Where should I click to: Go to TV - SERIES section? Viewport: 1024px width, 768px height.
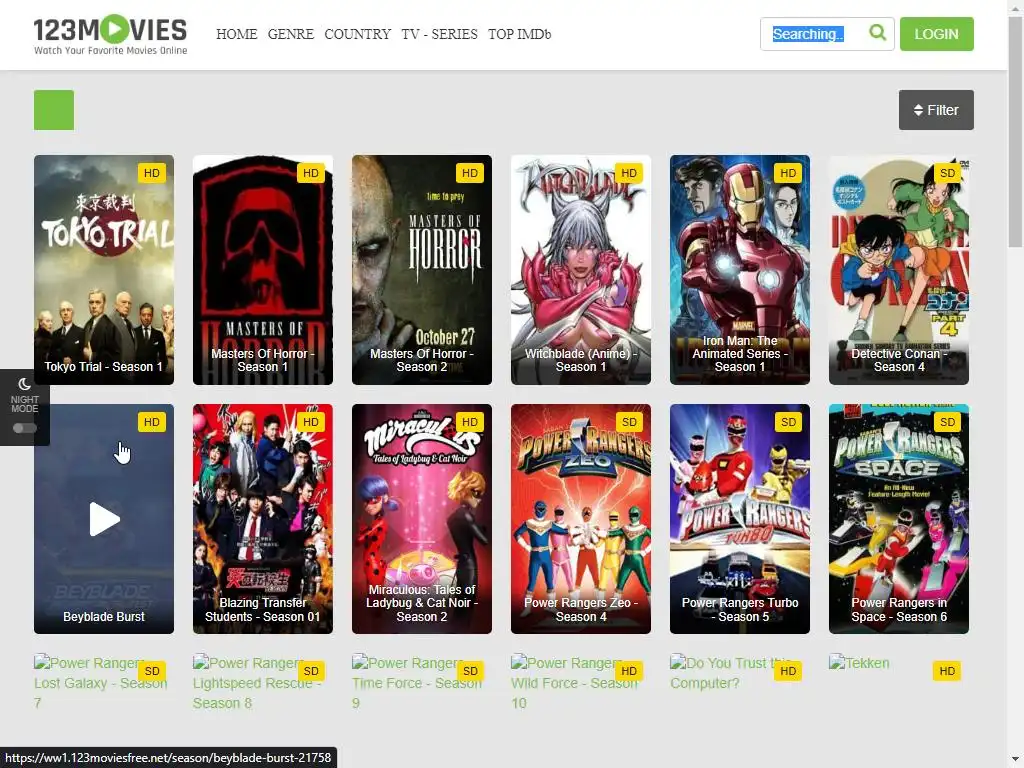tap(440, 34)
